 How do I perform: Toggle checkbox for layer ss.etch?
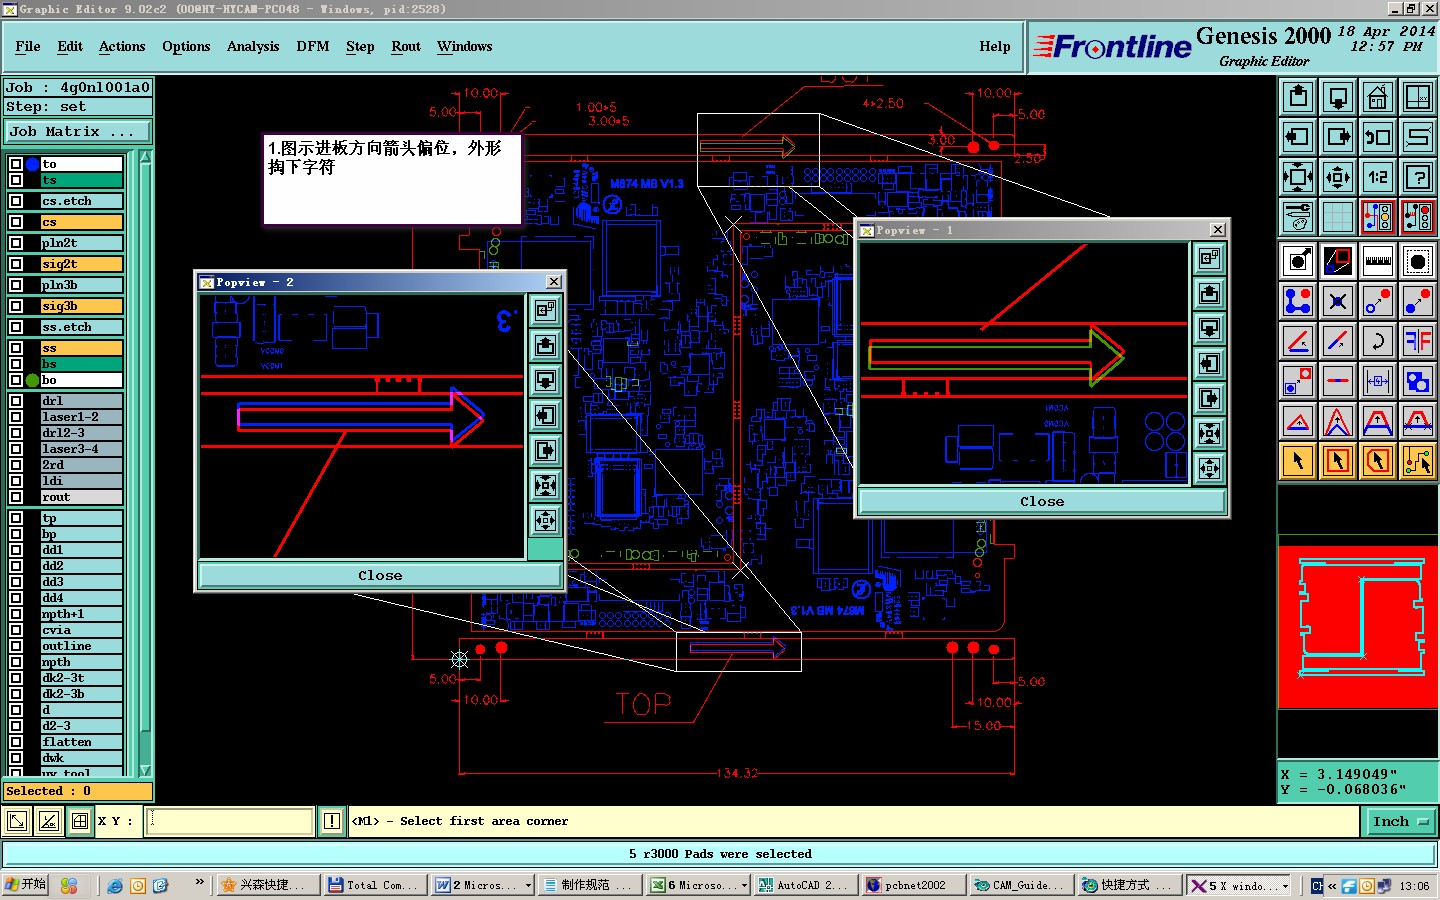click(x=16, y=327)
